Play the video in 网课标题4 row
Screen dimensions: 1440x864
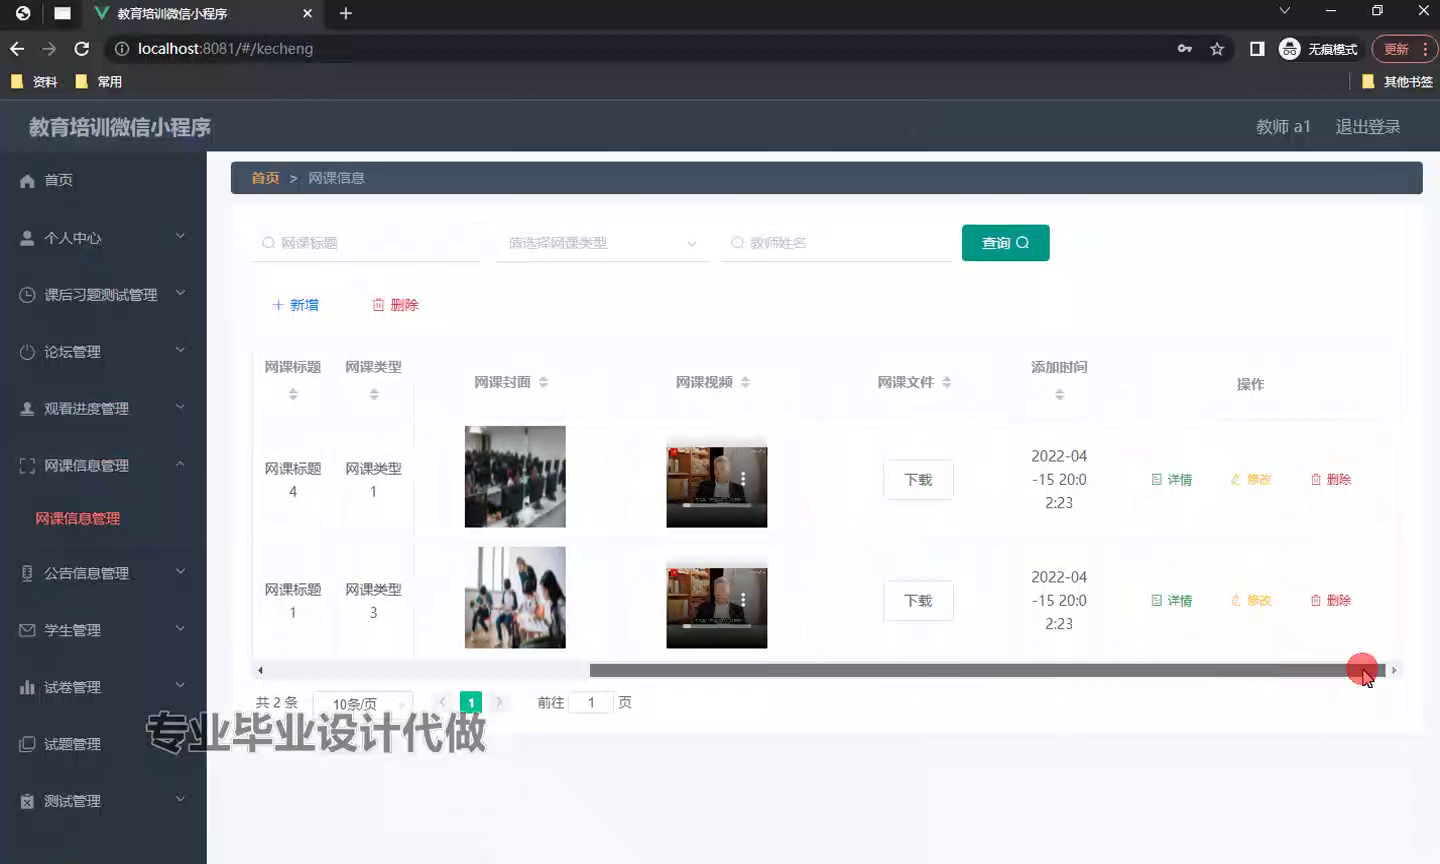717,487
